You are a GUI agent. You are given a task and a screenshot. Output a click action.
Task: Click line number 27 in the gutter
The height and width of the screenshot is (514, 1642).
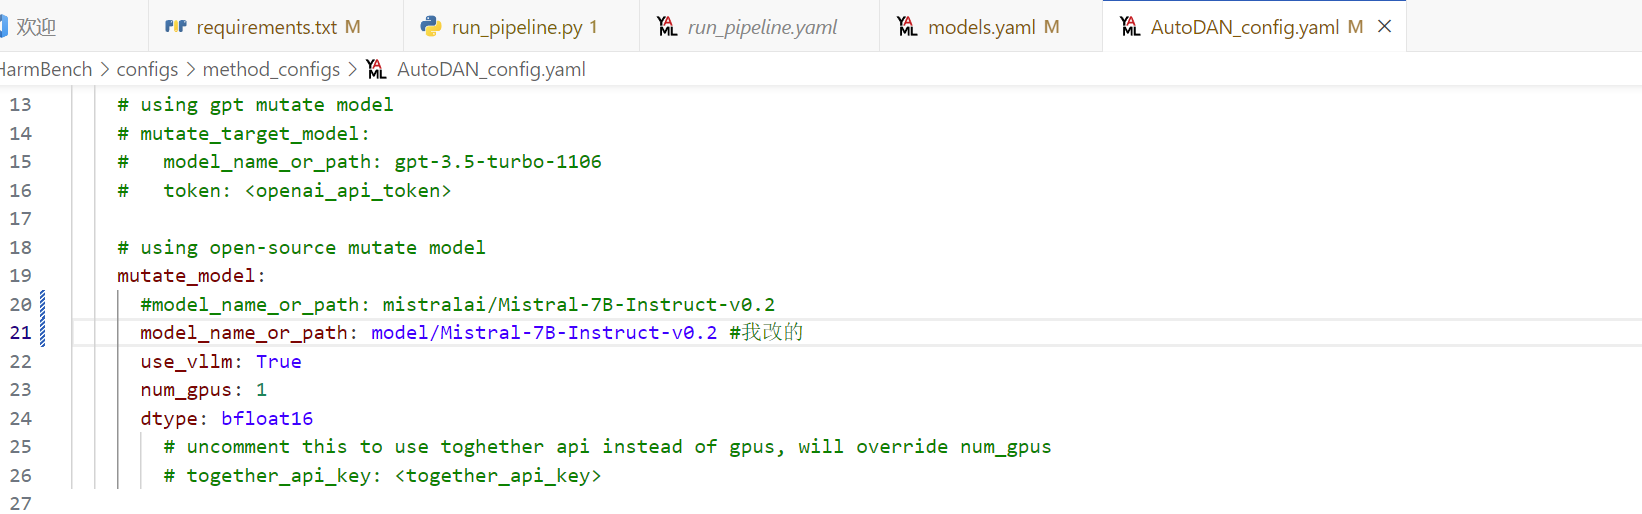pos(21,503)
